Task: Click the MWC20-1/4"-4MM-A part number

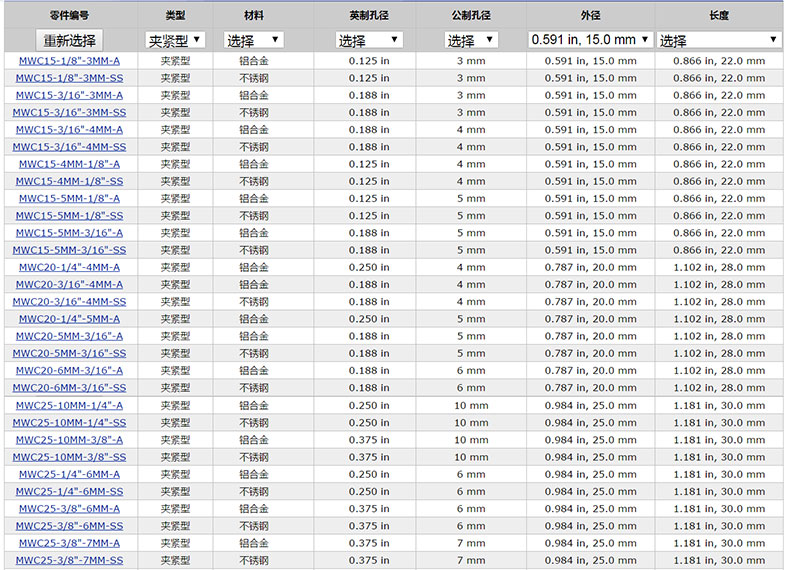Action: (69, 267)
